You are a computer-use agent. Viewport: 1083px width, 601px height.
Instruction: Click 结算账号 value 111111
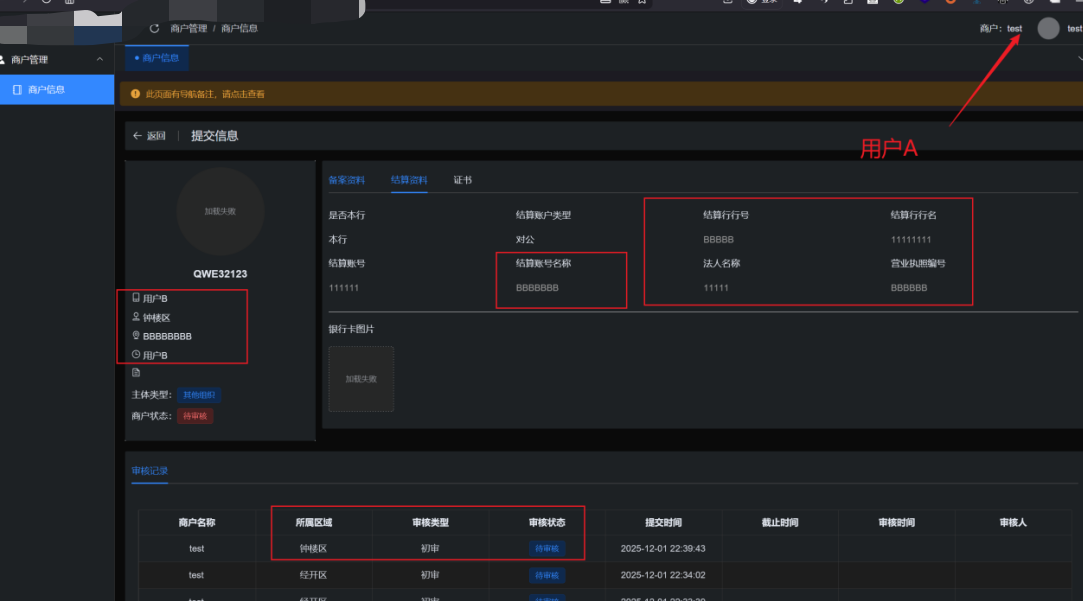click(344, 287)
